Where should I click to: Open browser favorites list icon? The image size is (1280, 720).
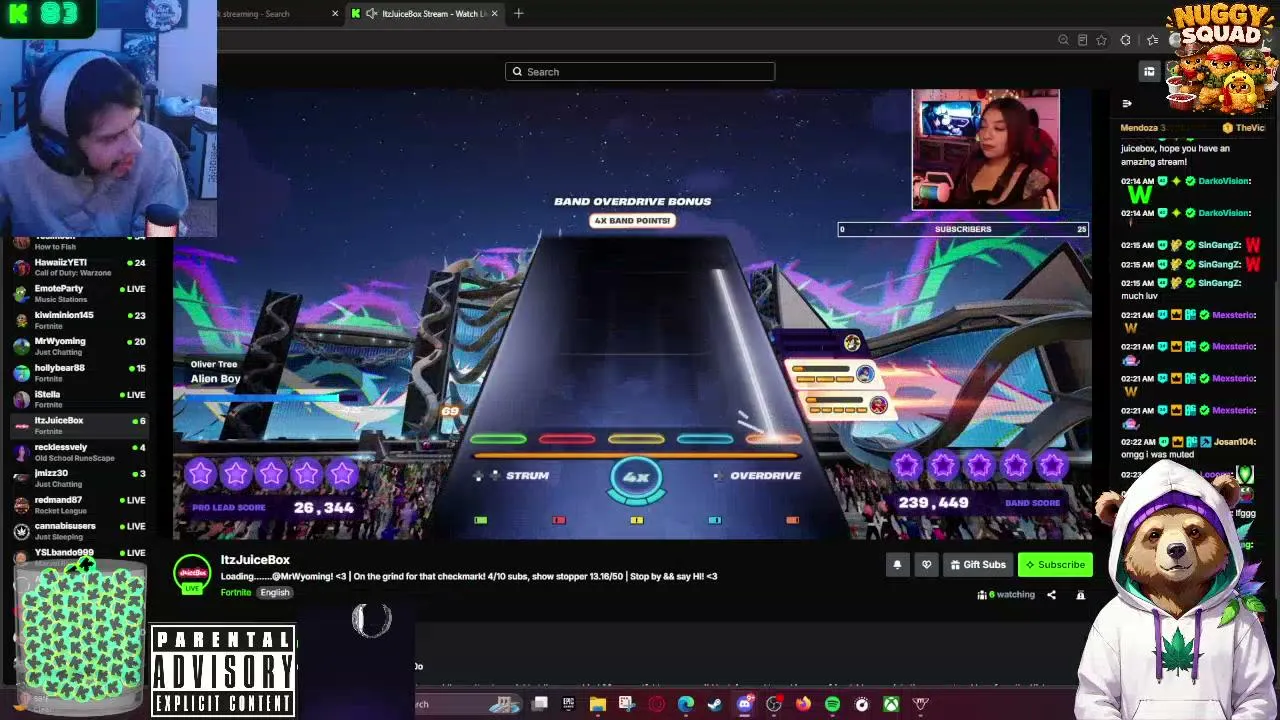coord(1152,40)
